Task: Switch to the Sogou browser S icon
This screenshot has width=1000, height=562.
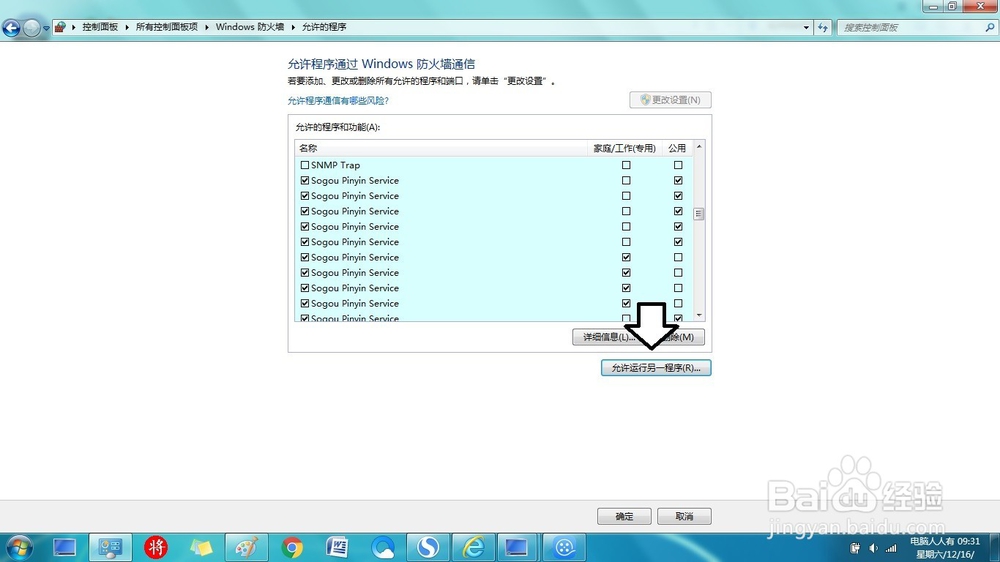Action: pyautogui.click(x=428, y=547)
